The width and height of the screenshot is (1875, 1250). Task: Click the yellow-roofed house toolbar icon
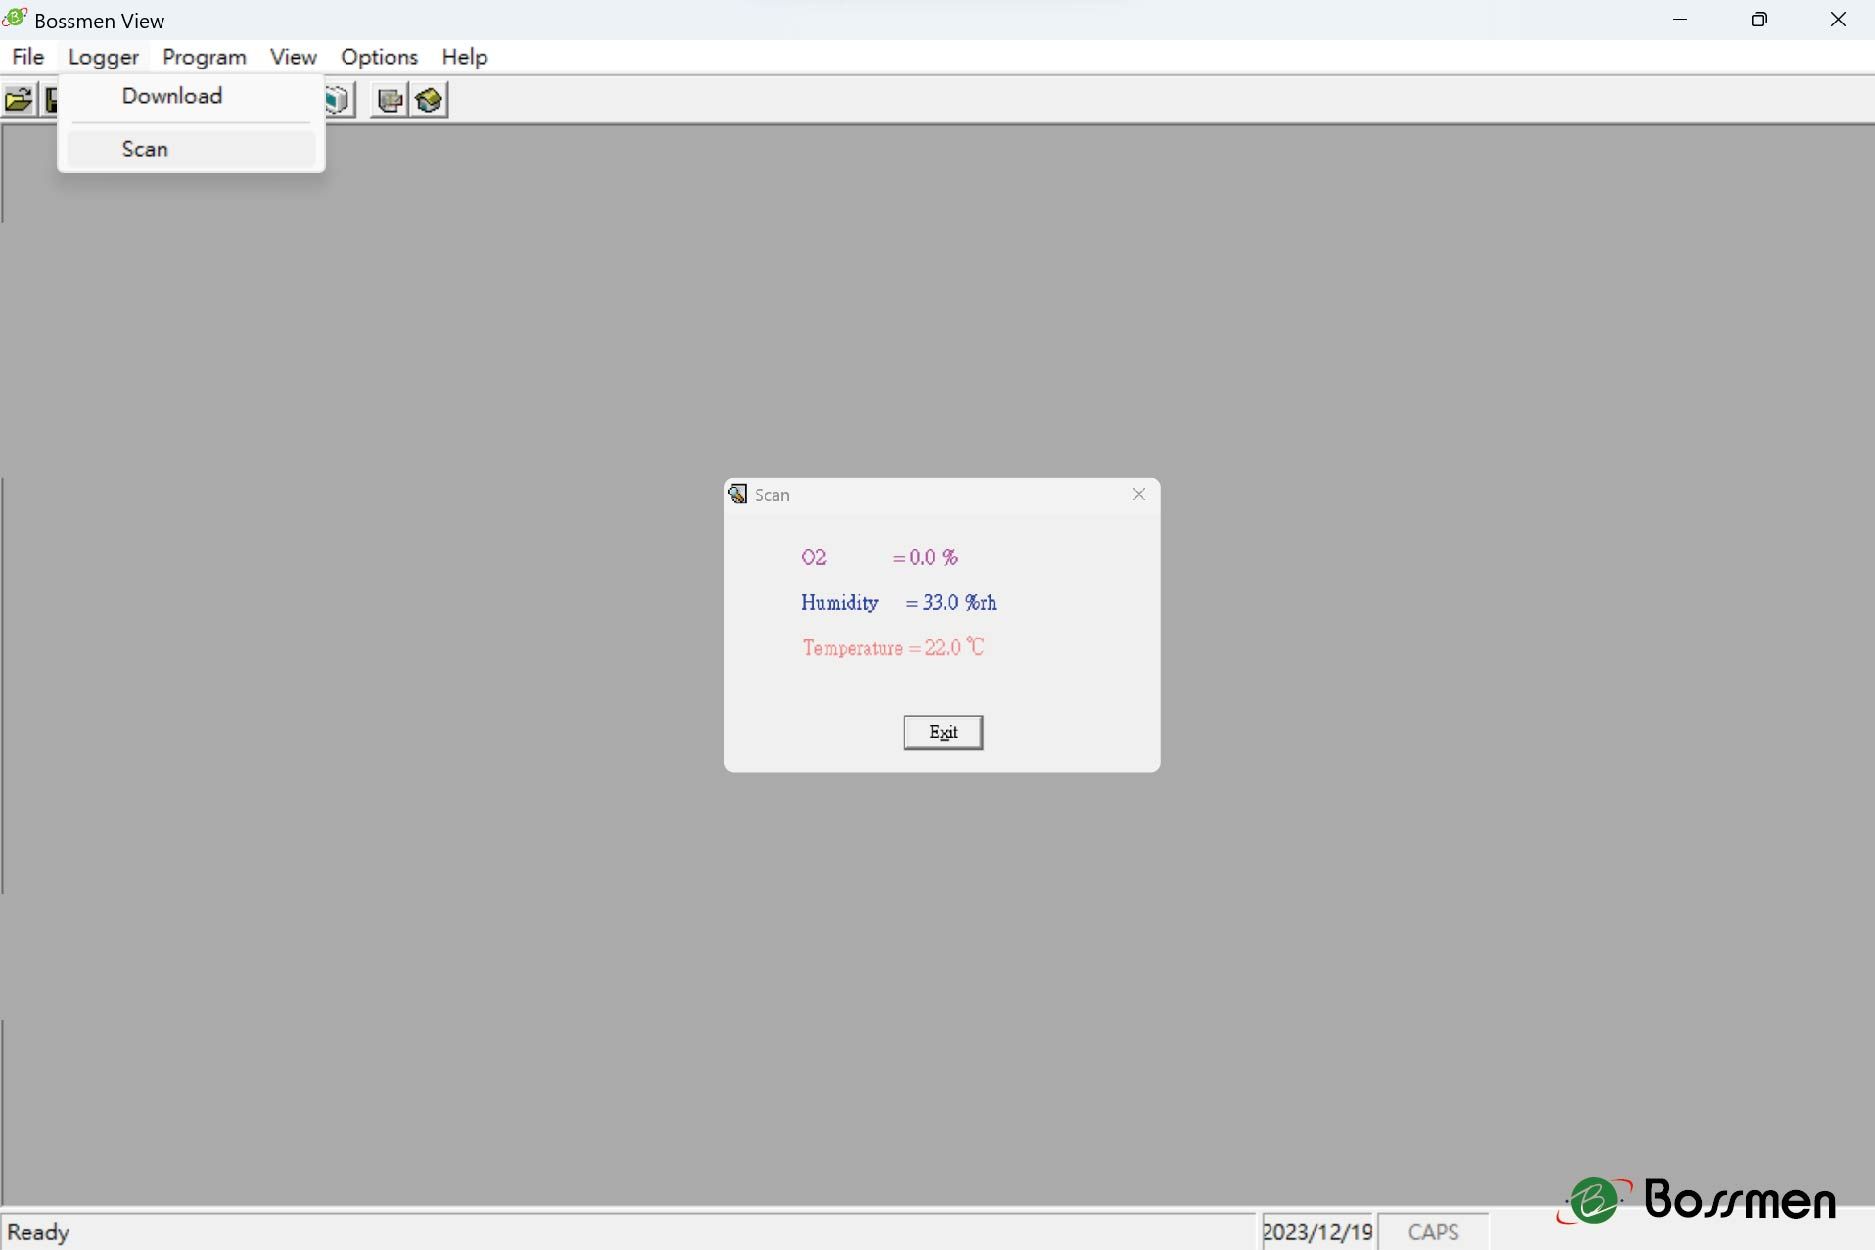click(x=429, y=100)
